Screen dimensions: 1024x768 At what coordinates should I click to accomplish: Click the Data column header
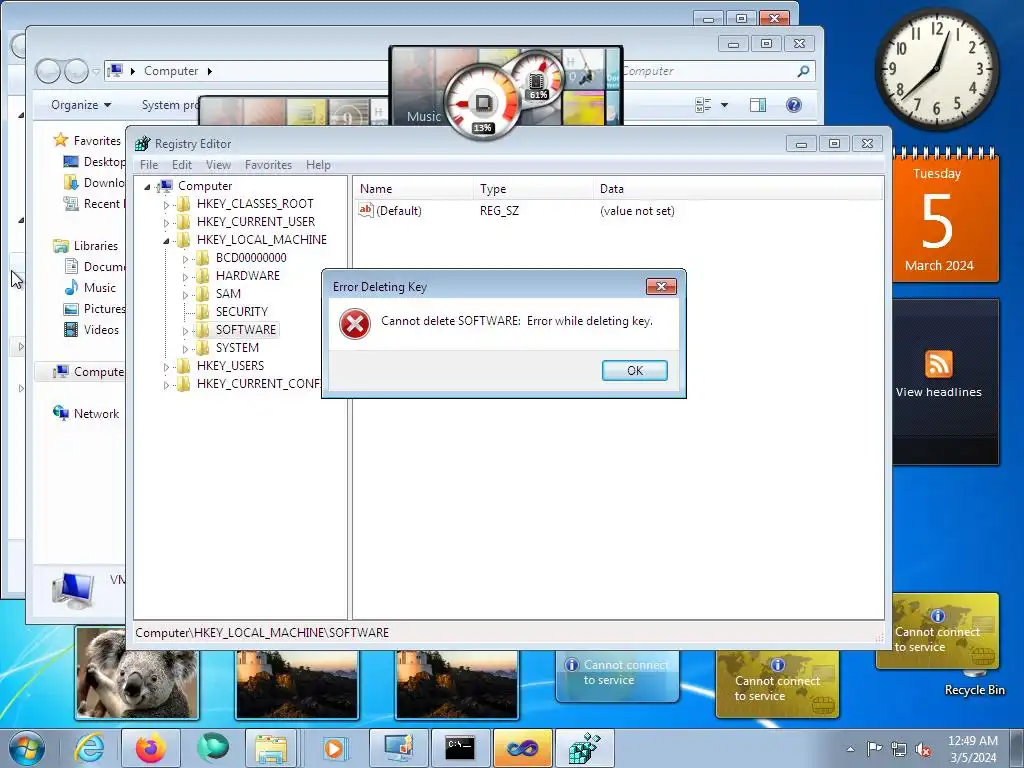coord(738,189)
